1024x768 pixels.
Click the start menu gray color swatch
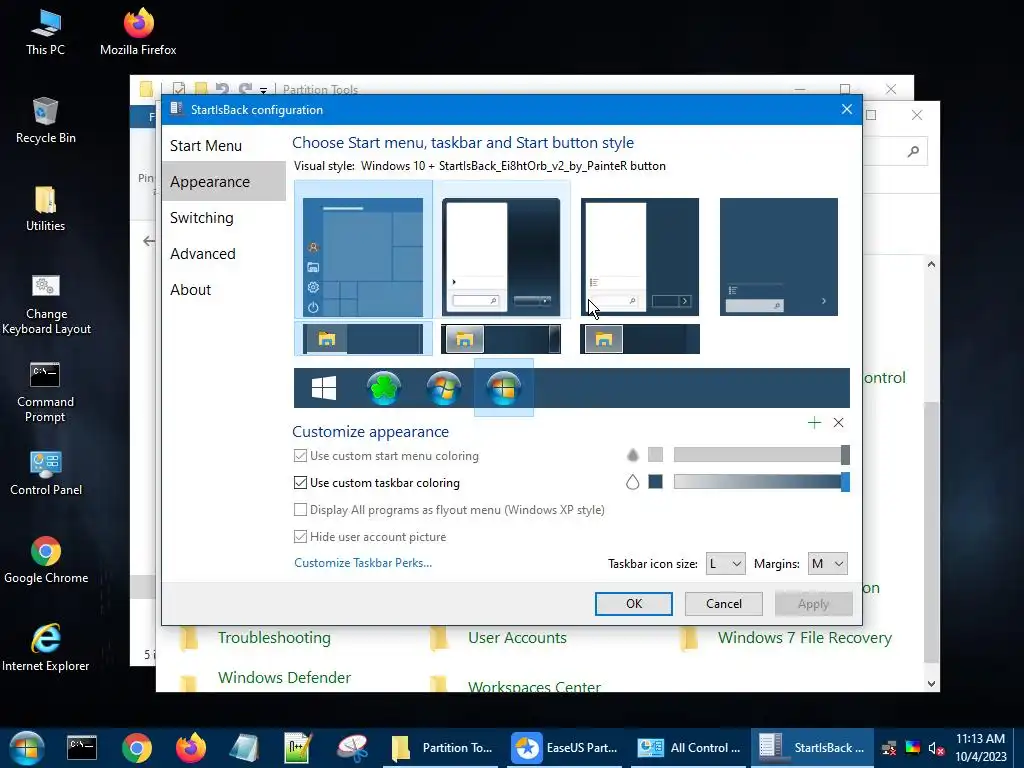coord(655,455)
